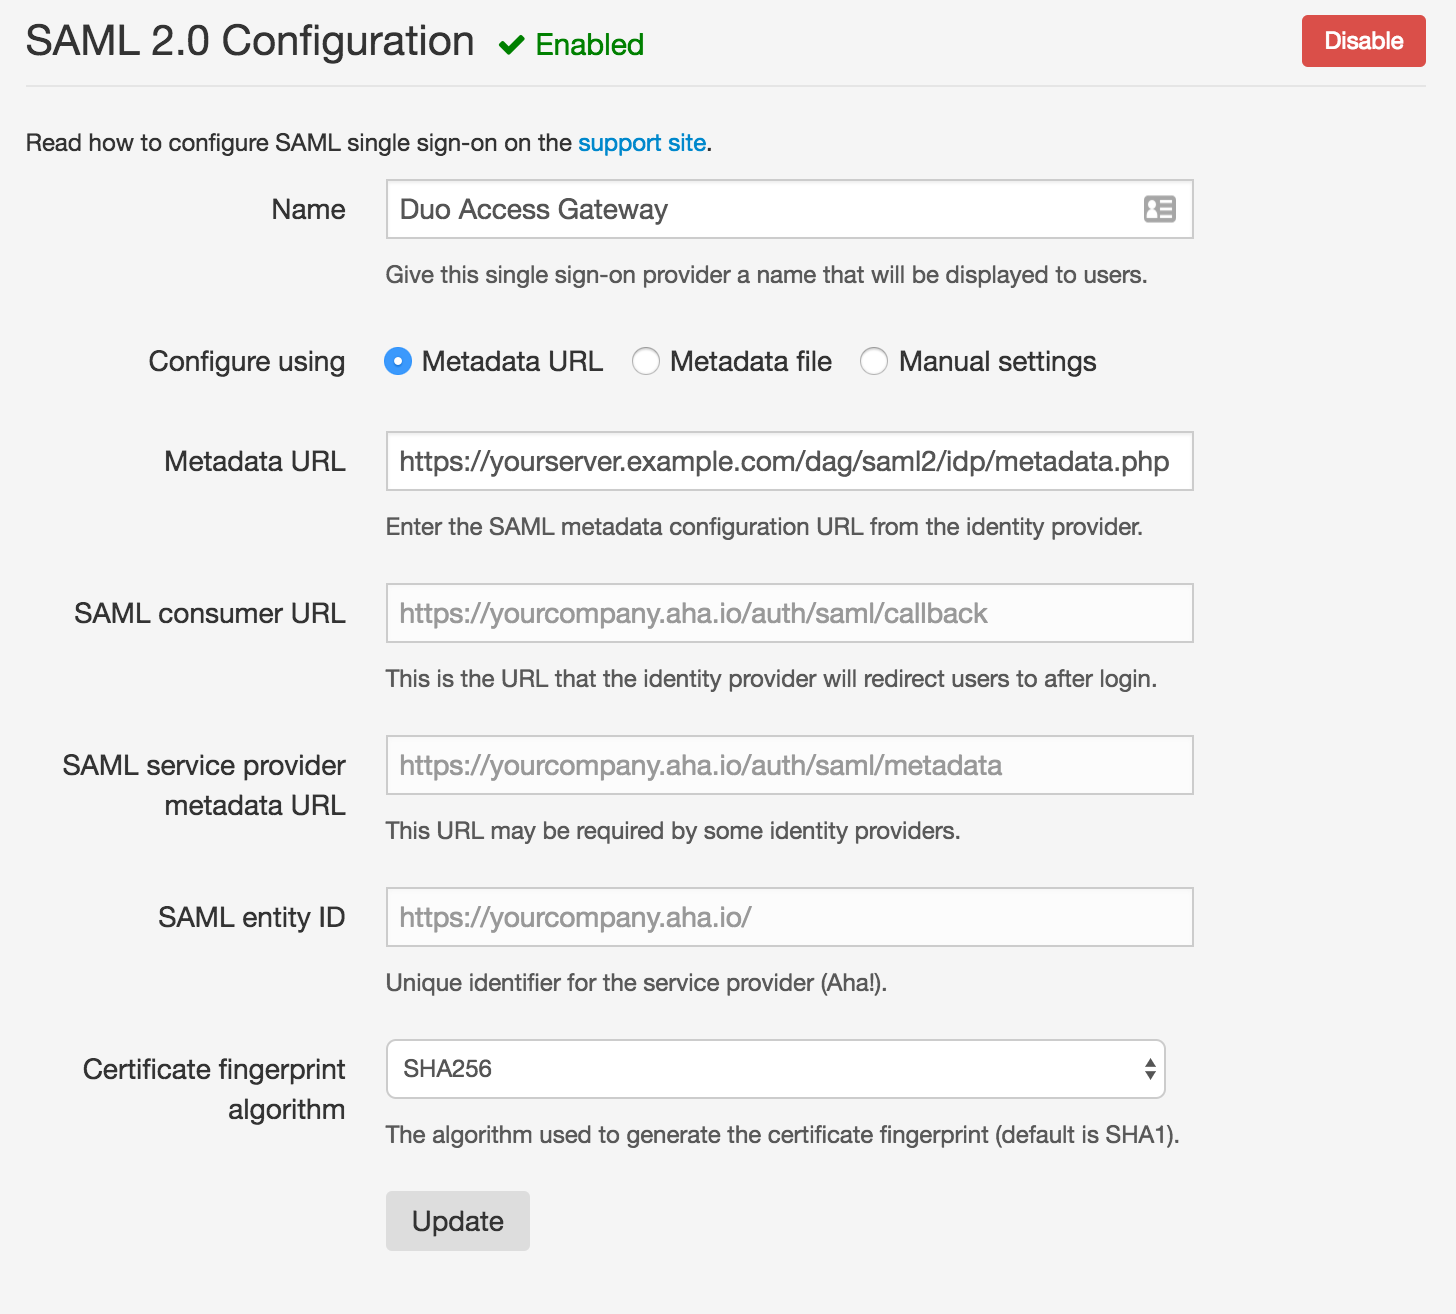Viewport: 1456px width, 1314px height.
Task: Switch to Manual settings configuration
Action: (x=874, y=361)
